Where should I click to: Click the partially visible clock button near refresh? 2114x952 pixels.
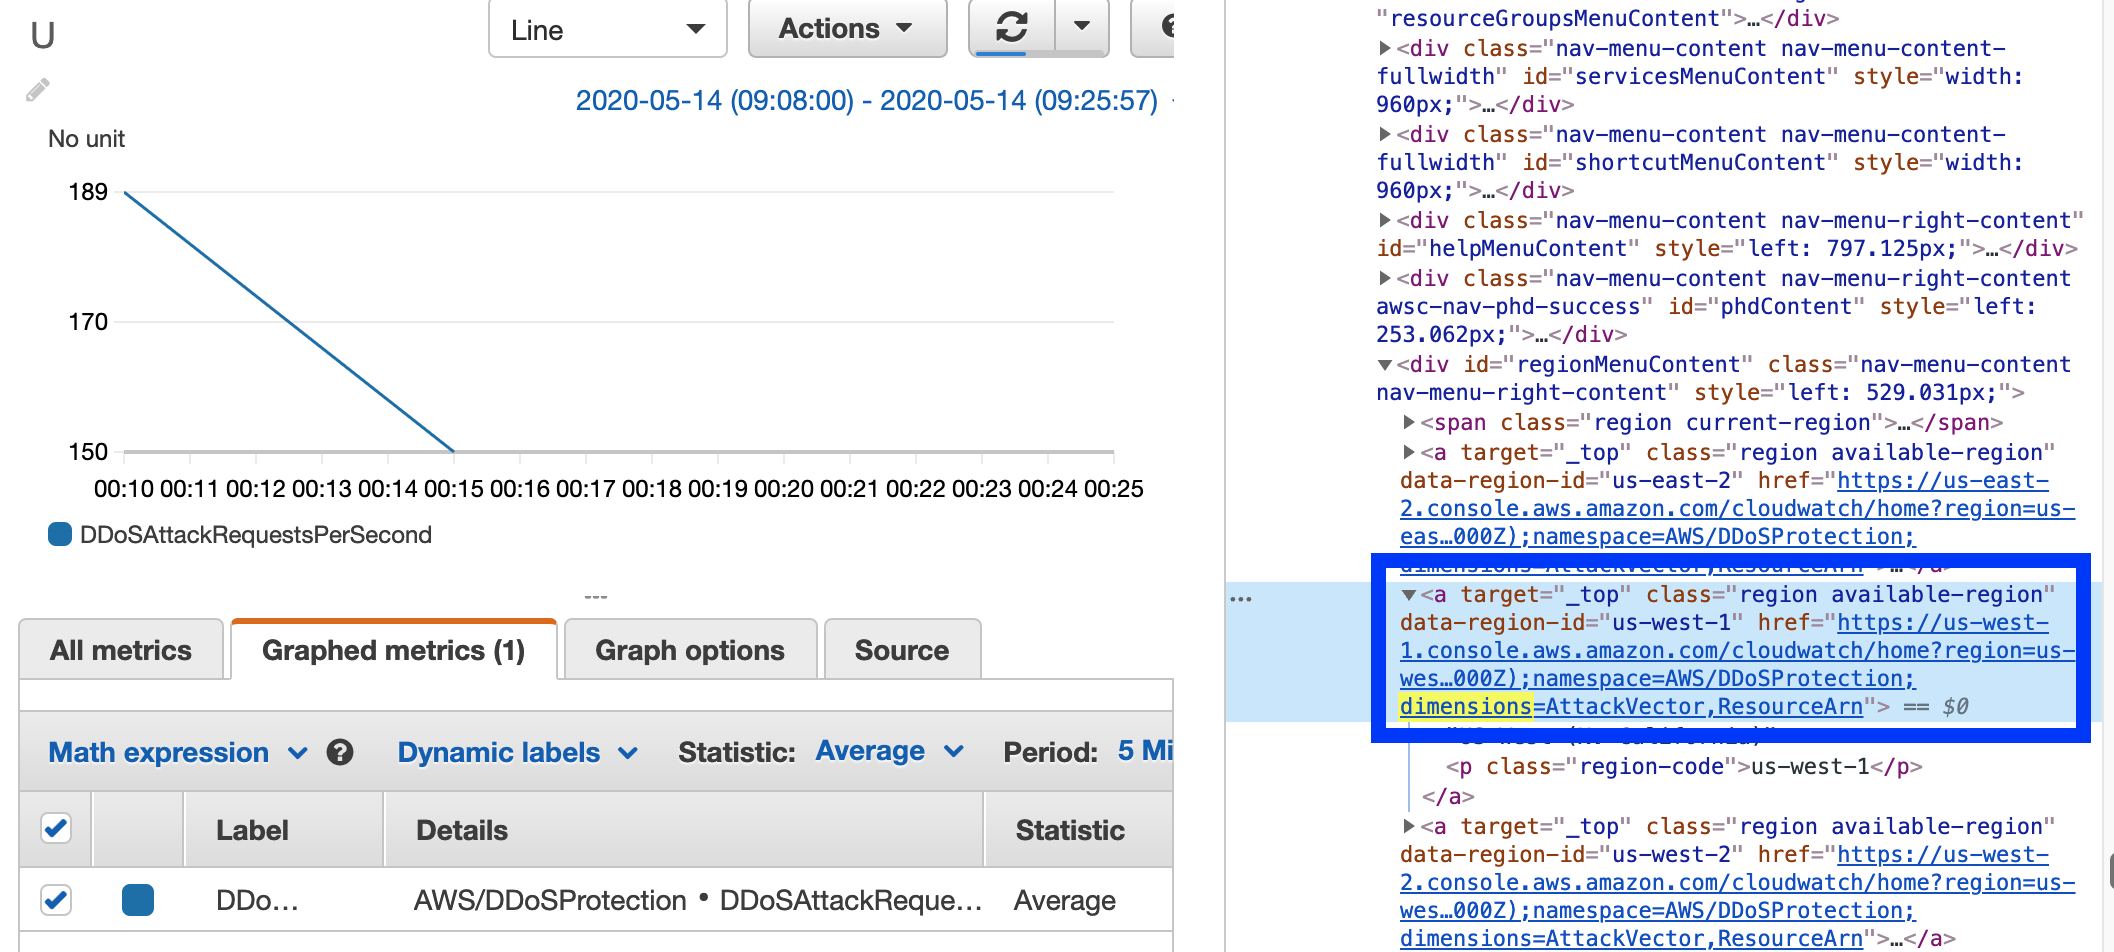point(1175,28)
